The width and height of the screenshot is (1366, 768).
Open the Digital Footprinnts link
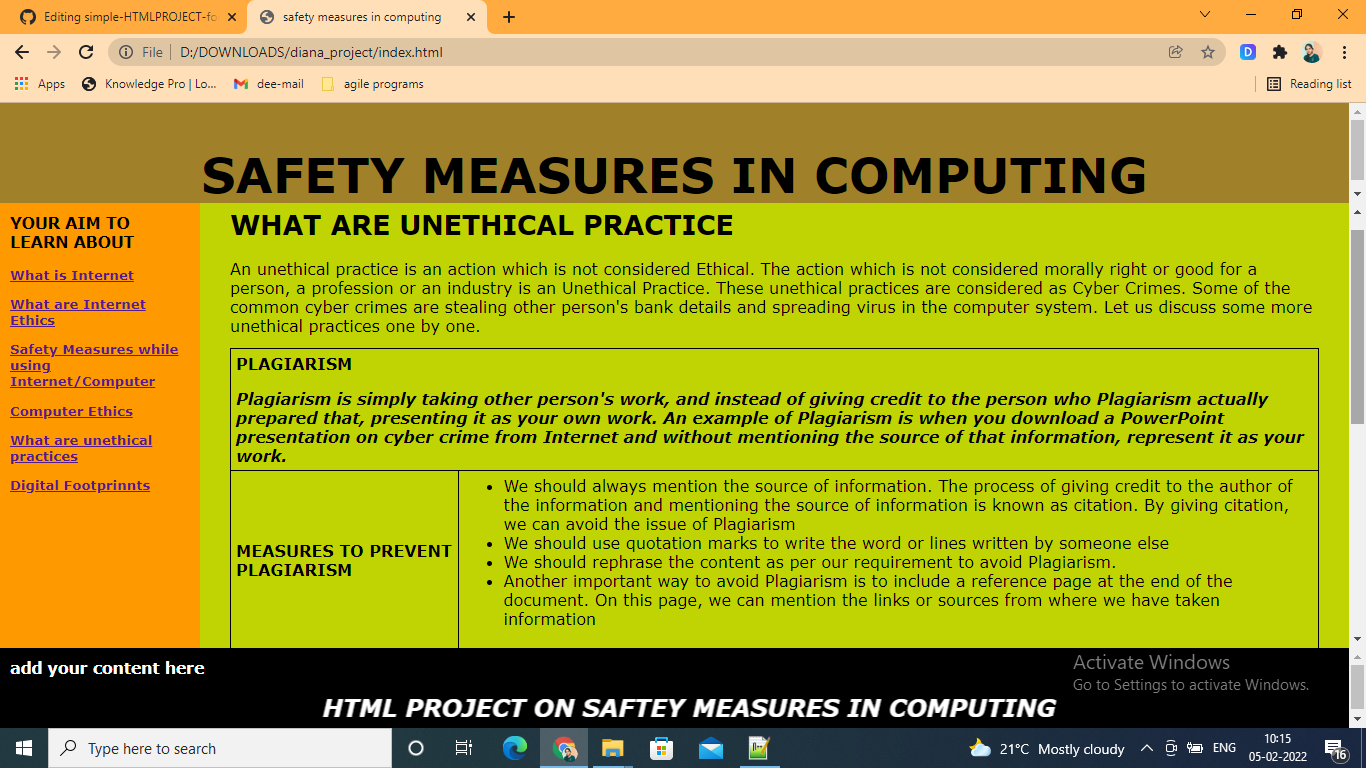click(x=79, y=485)
